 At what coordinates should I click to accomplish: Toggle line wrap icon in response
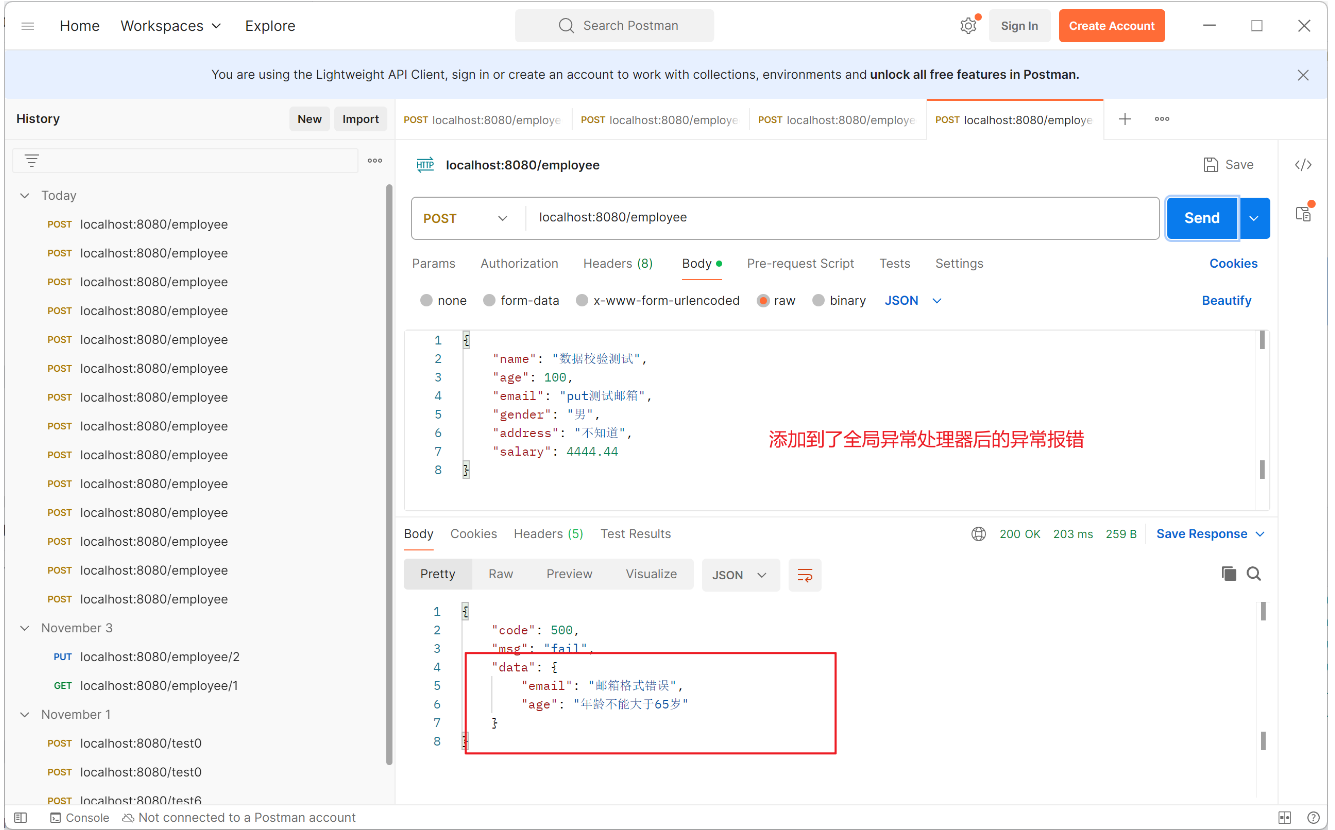click(x=805, y=575)
